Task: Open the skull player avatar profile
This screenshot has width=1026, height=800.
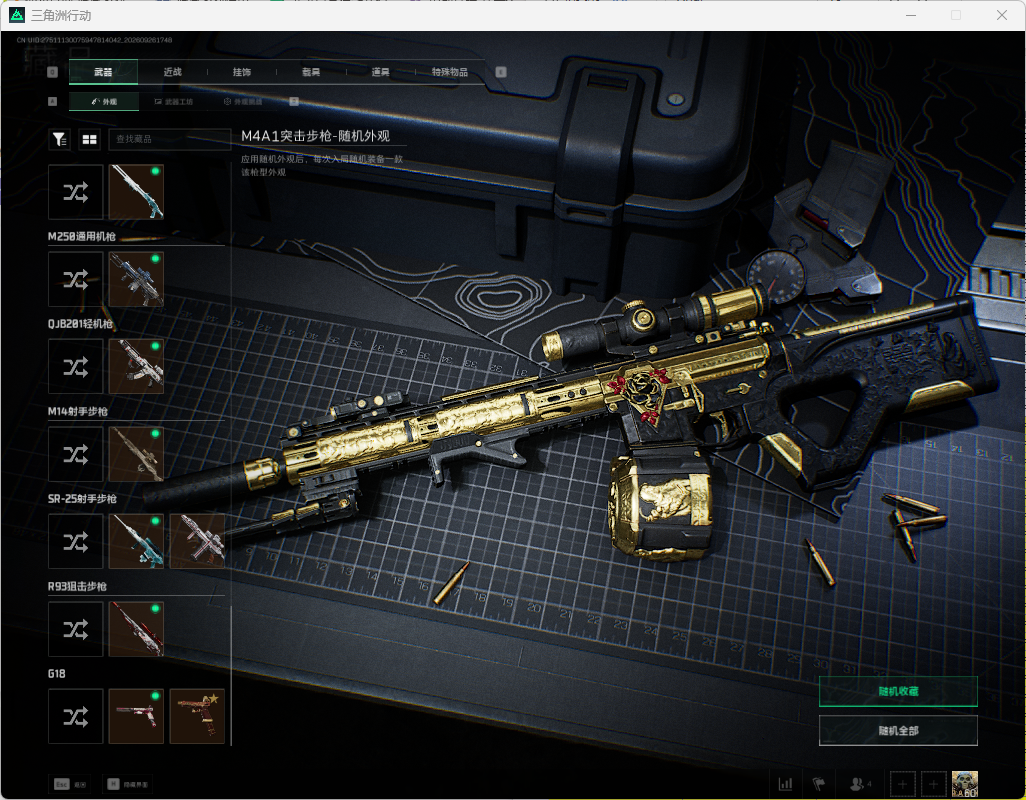Action: click(964, 784)
